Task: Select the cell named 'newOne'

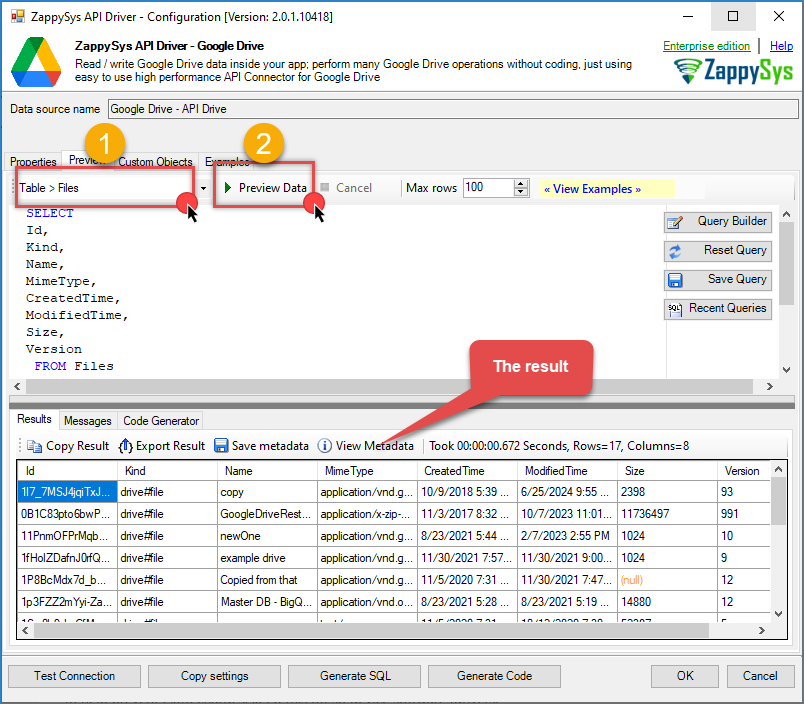Action: click(267, 536)
